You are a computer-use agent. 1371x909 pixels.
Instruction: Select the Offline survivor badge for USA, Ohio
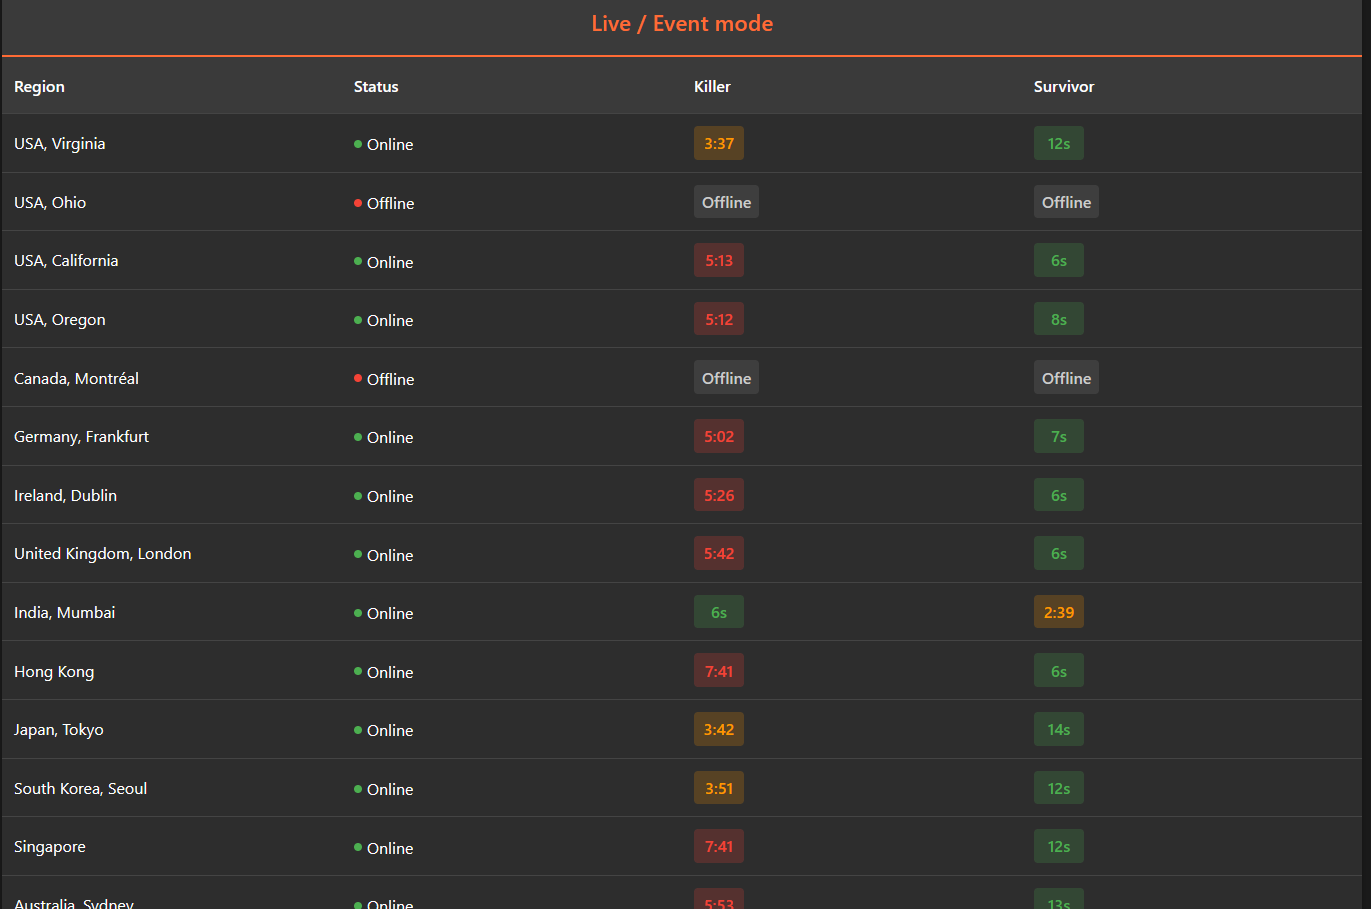tap(1066, 202)
